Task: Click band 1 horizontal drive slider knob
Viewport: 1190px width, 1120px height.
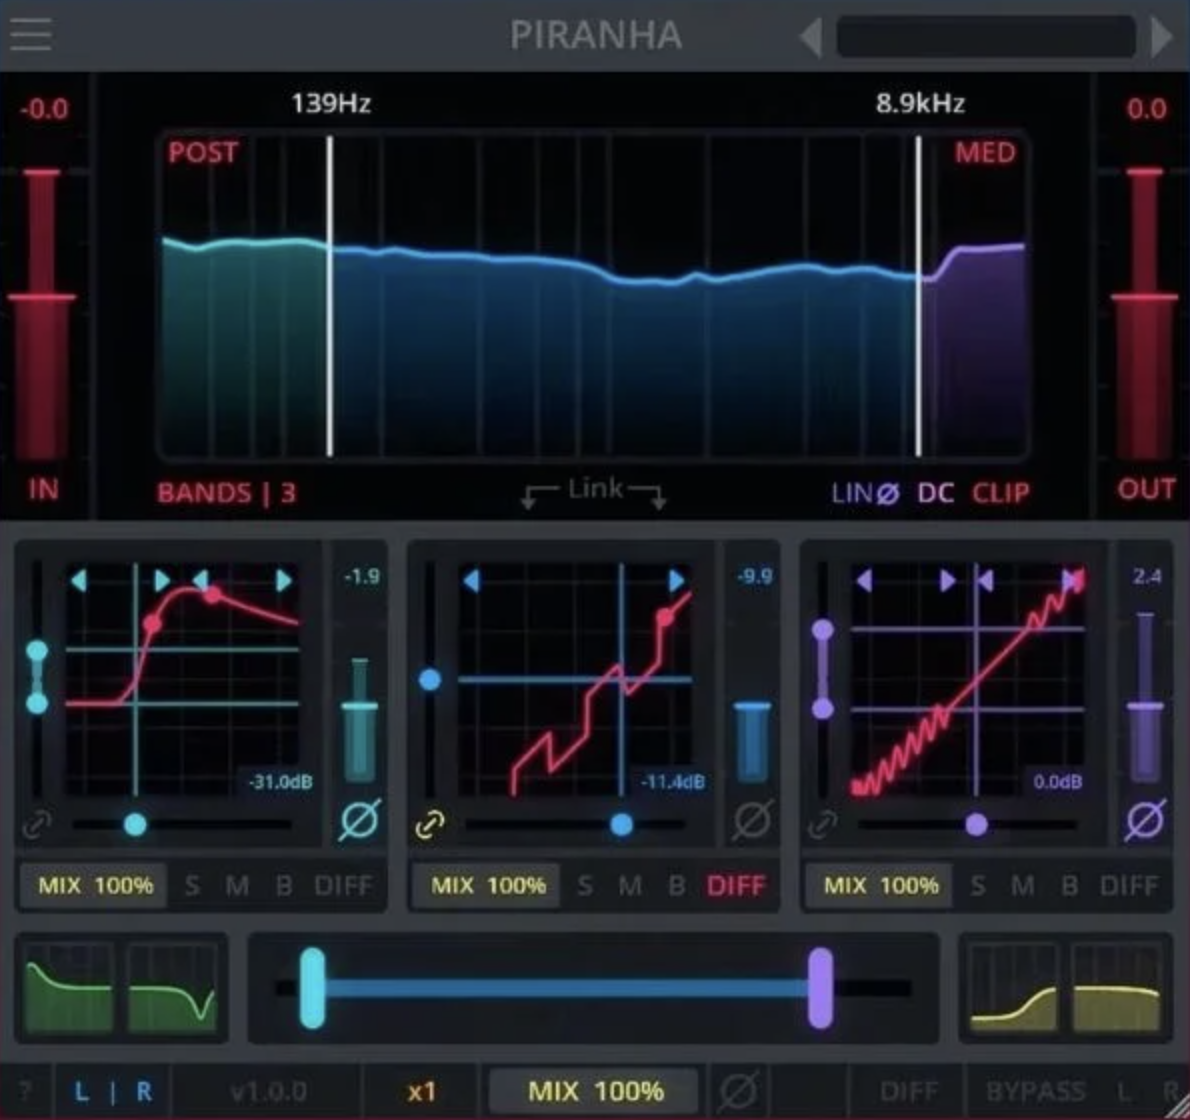Action: coord(135,824)
